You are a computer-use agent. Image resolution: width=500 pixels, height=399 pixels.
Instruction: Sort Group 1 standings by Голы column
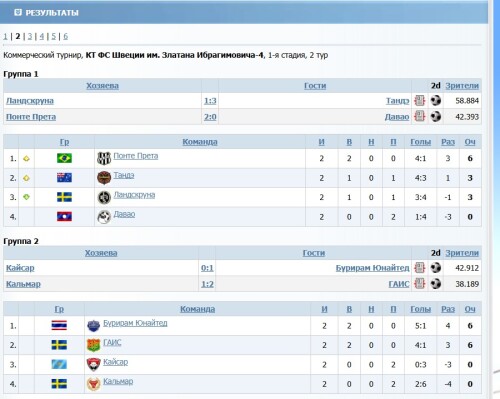[x=420, y=142]
